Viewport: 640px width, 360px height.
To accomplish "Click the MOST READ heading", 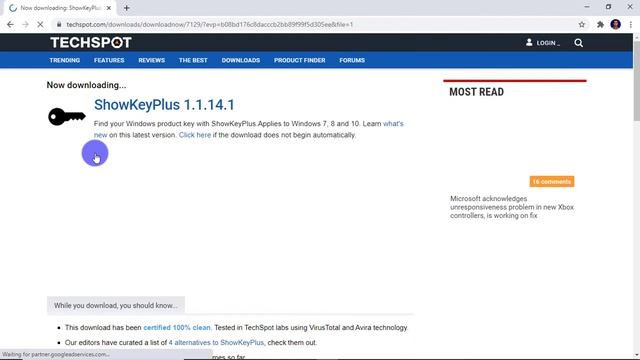I will (x=476, y=92).
